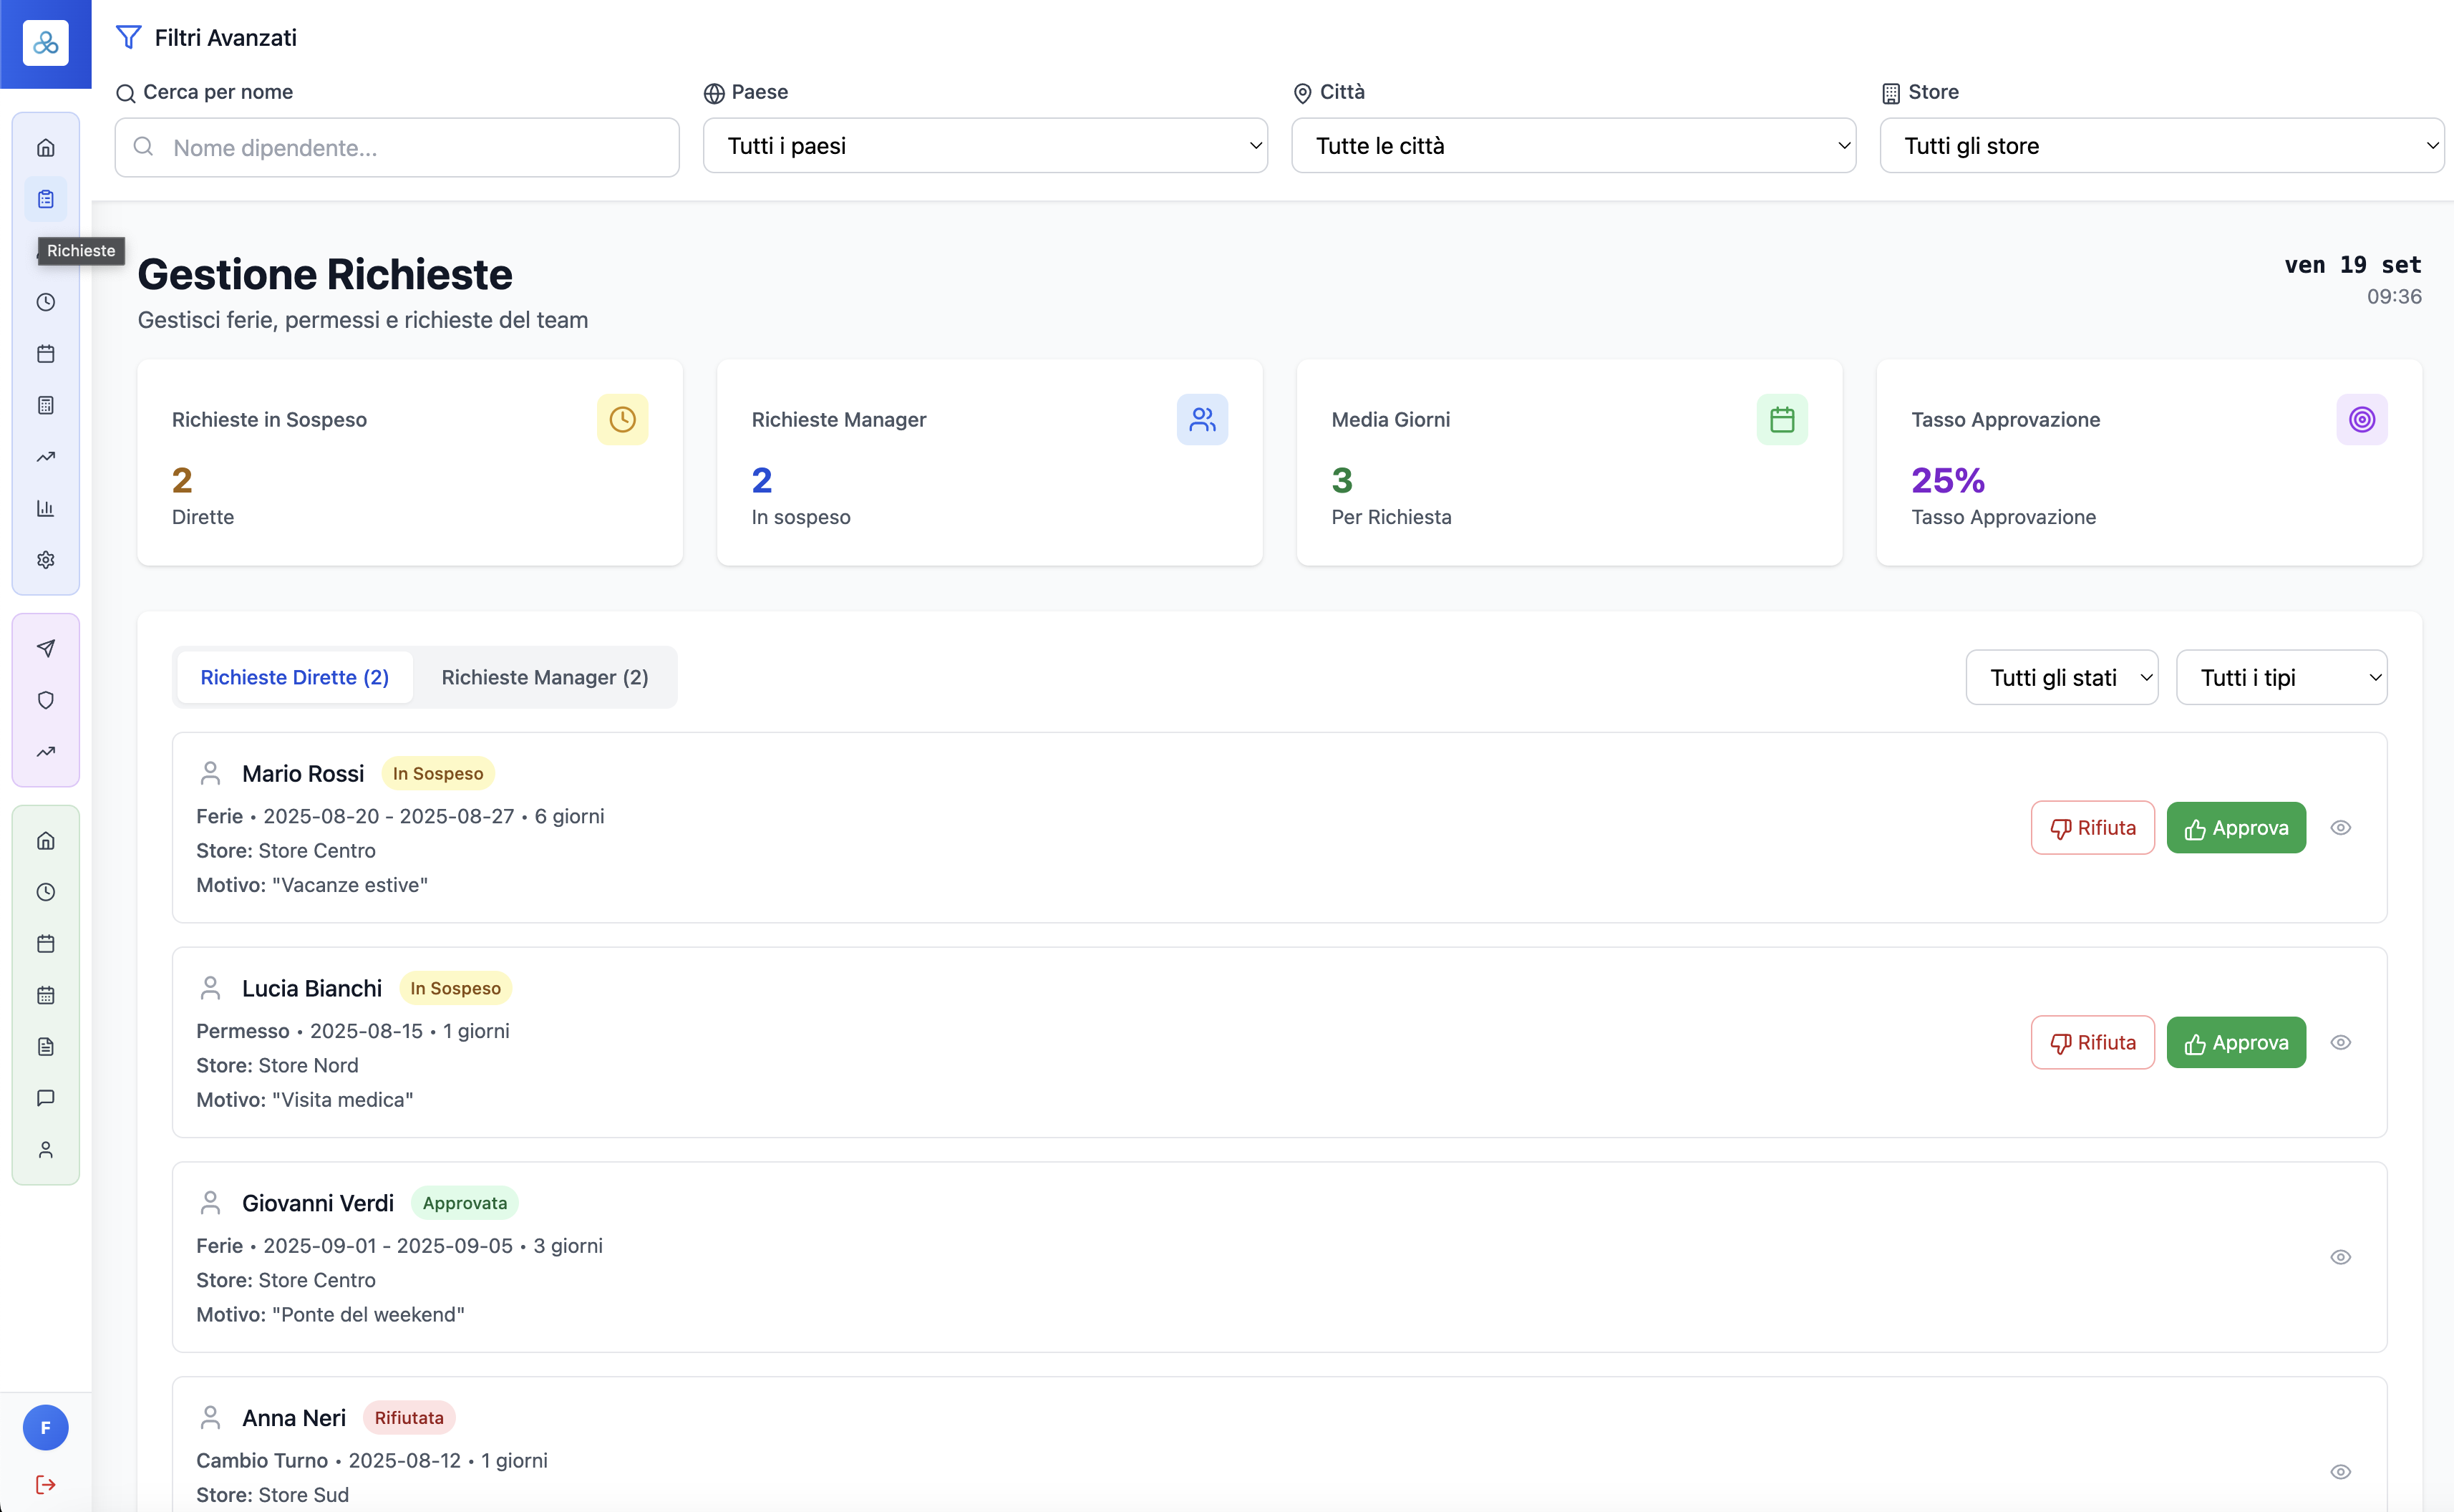The height and width of the screenshot is (1512, 2454).
Task: Click the app logo at top left
Action: [46, 43]
